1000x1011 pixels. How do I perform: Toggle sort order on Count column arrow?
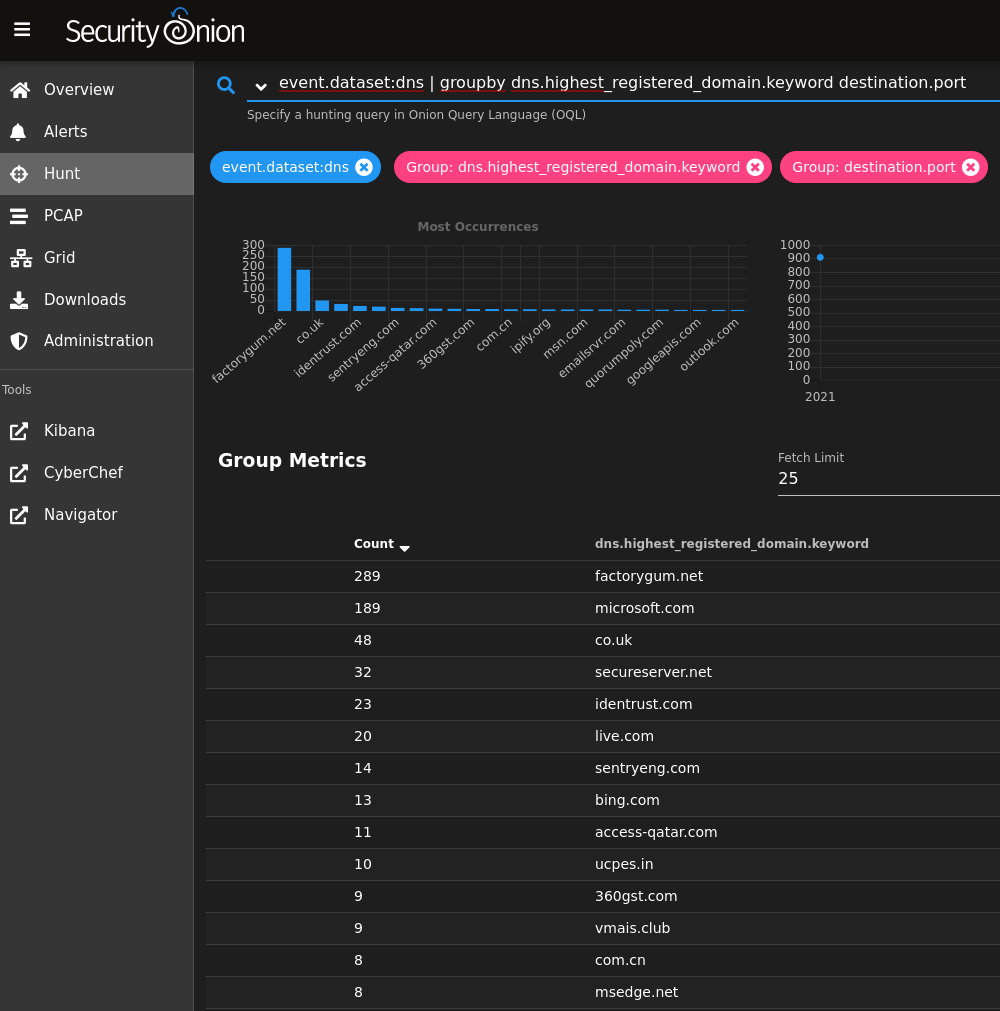405,548
